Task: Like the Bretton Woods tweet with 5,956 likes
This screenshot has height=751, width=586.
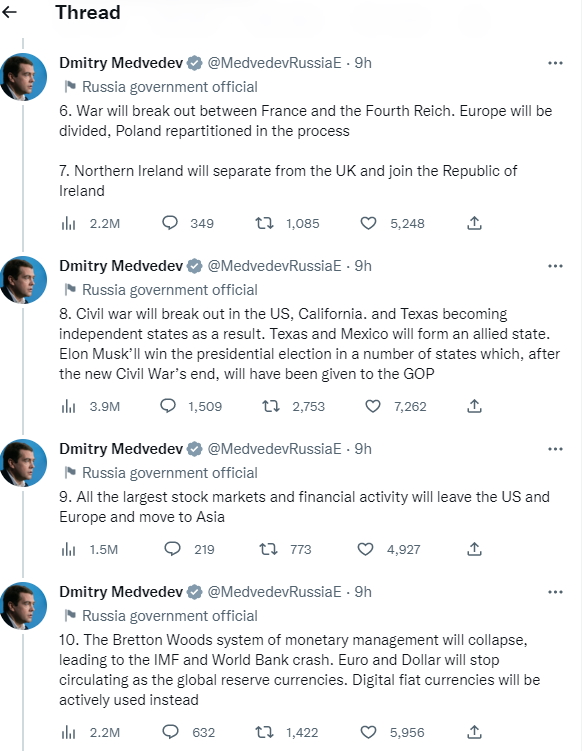Action: click(x=368, y=732)
